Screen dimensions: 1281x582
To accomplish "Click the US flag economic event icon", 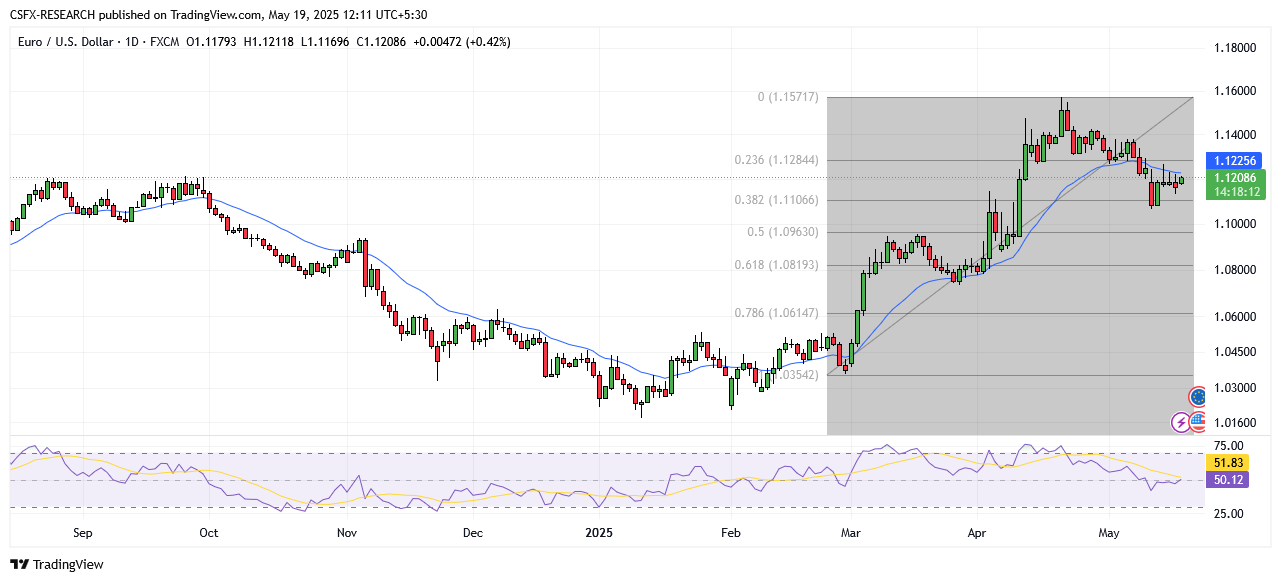I will [1198, 421].
